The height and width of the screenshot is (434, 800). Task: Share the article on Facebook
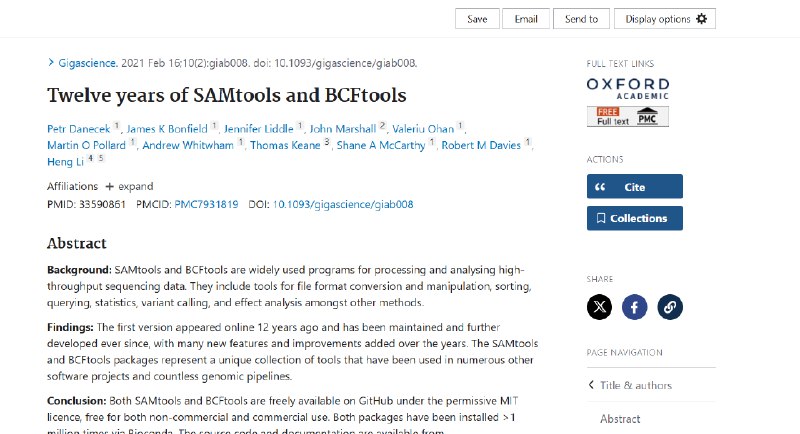[634, 307]
